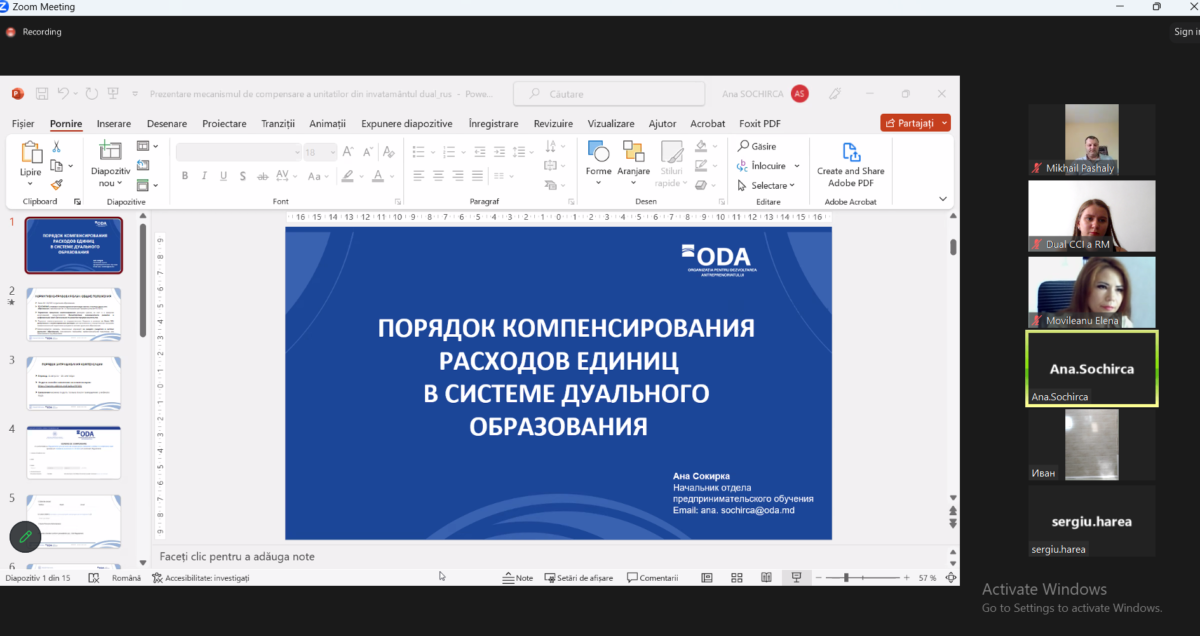Switch to the Foxit PDF tab

[x=760, y=124]
